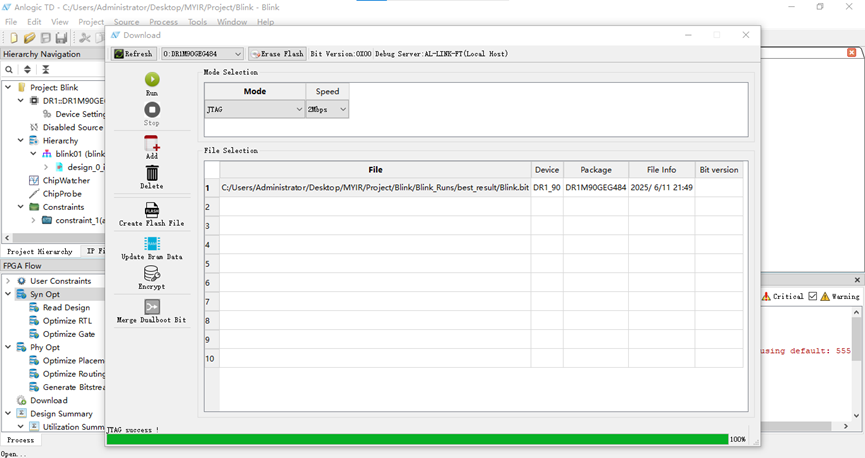Open the device DR1M90GEG484 dropdown
The width and height of the screenshot is (865, 458).
(202, 54)
